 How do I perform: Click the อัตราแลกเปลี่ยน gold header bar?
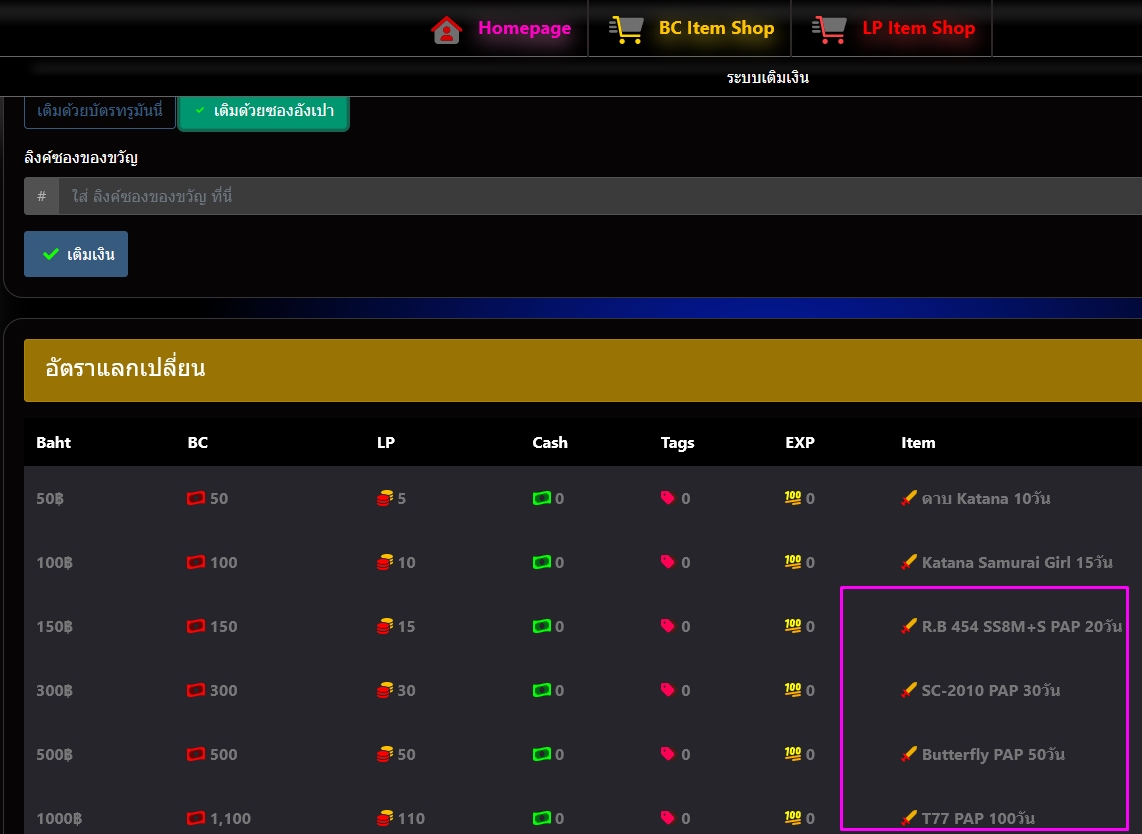click(x=582, y=369)
